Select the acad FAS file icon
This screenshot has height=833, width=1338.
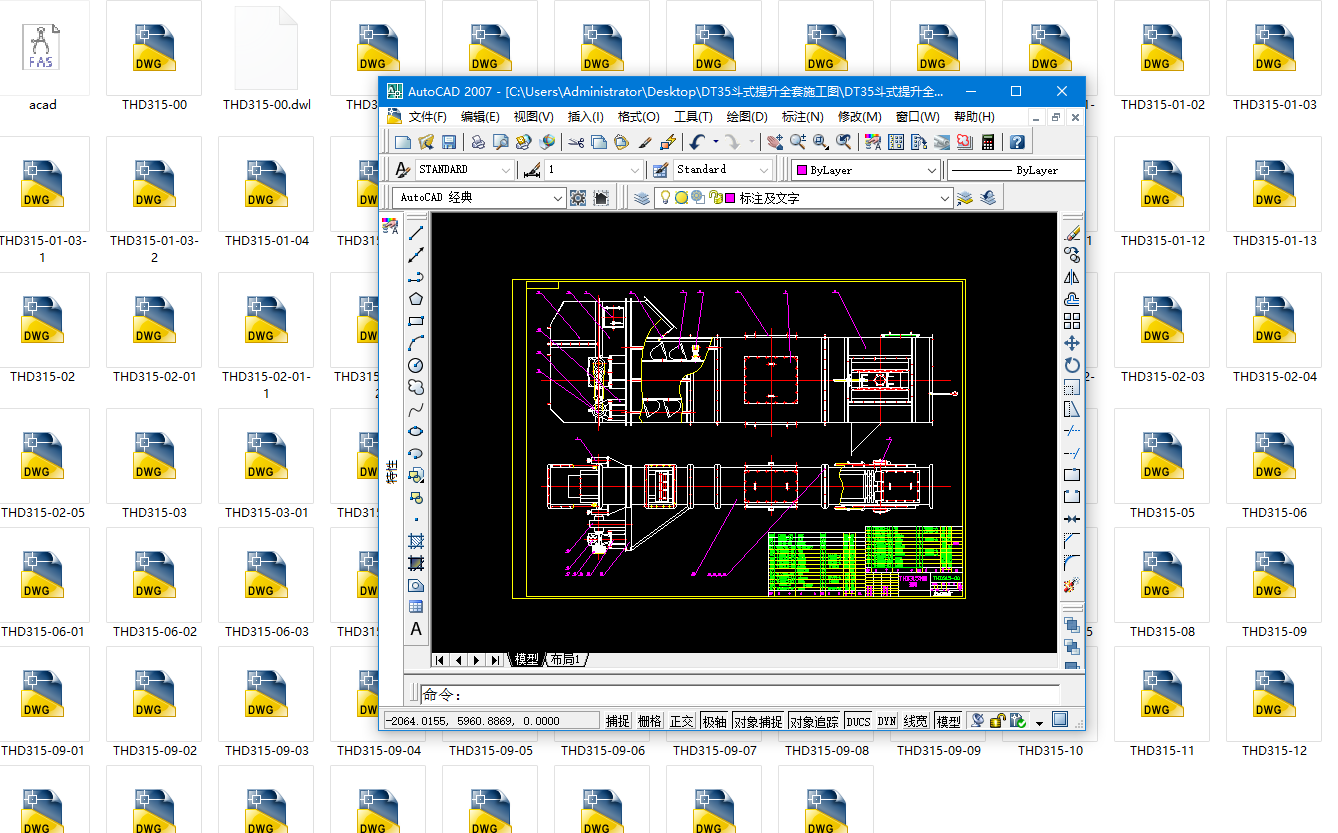pyautogui.click(x=42, y=57)
